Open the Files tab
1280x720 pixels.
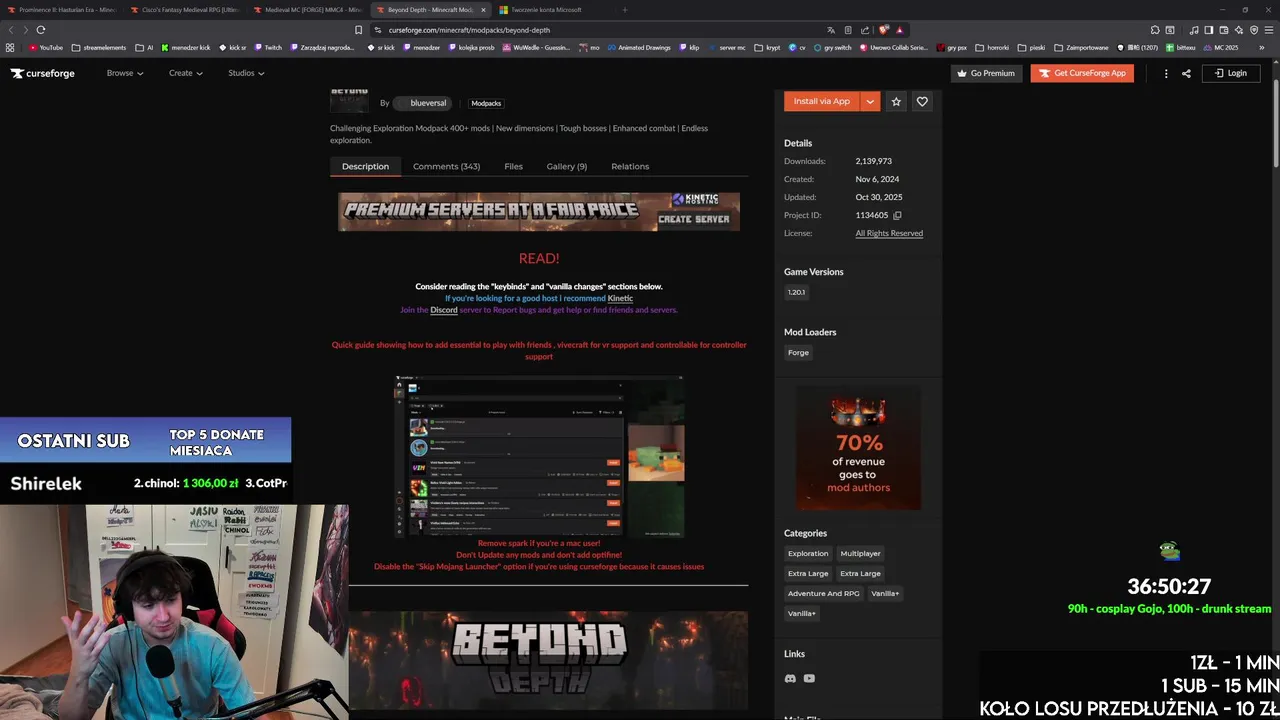513,166
